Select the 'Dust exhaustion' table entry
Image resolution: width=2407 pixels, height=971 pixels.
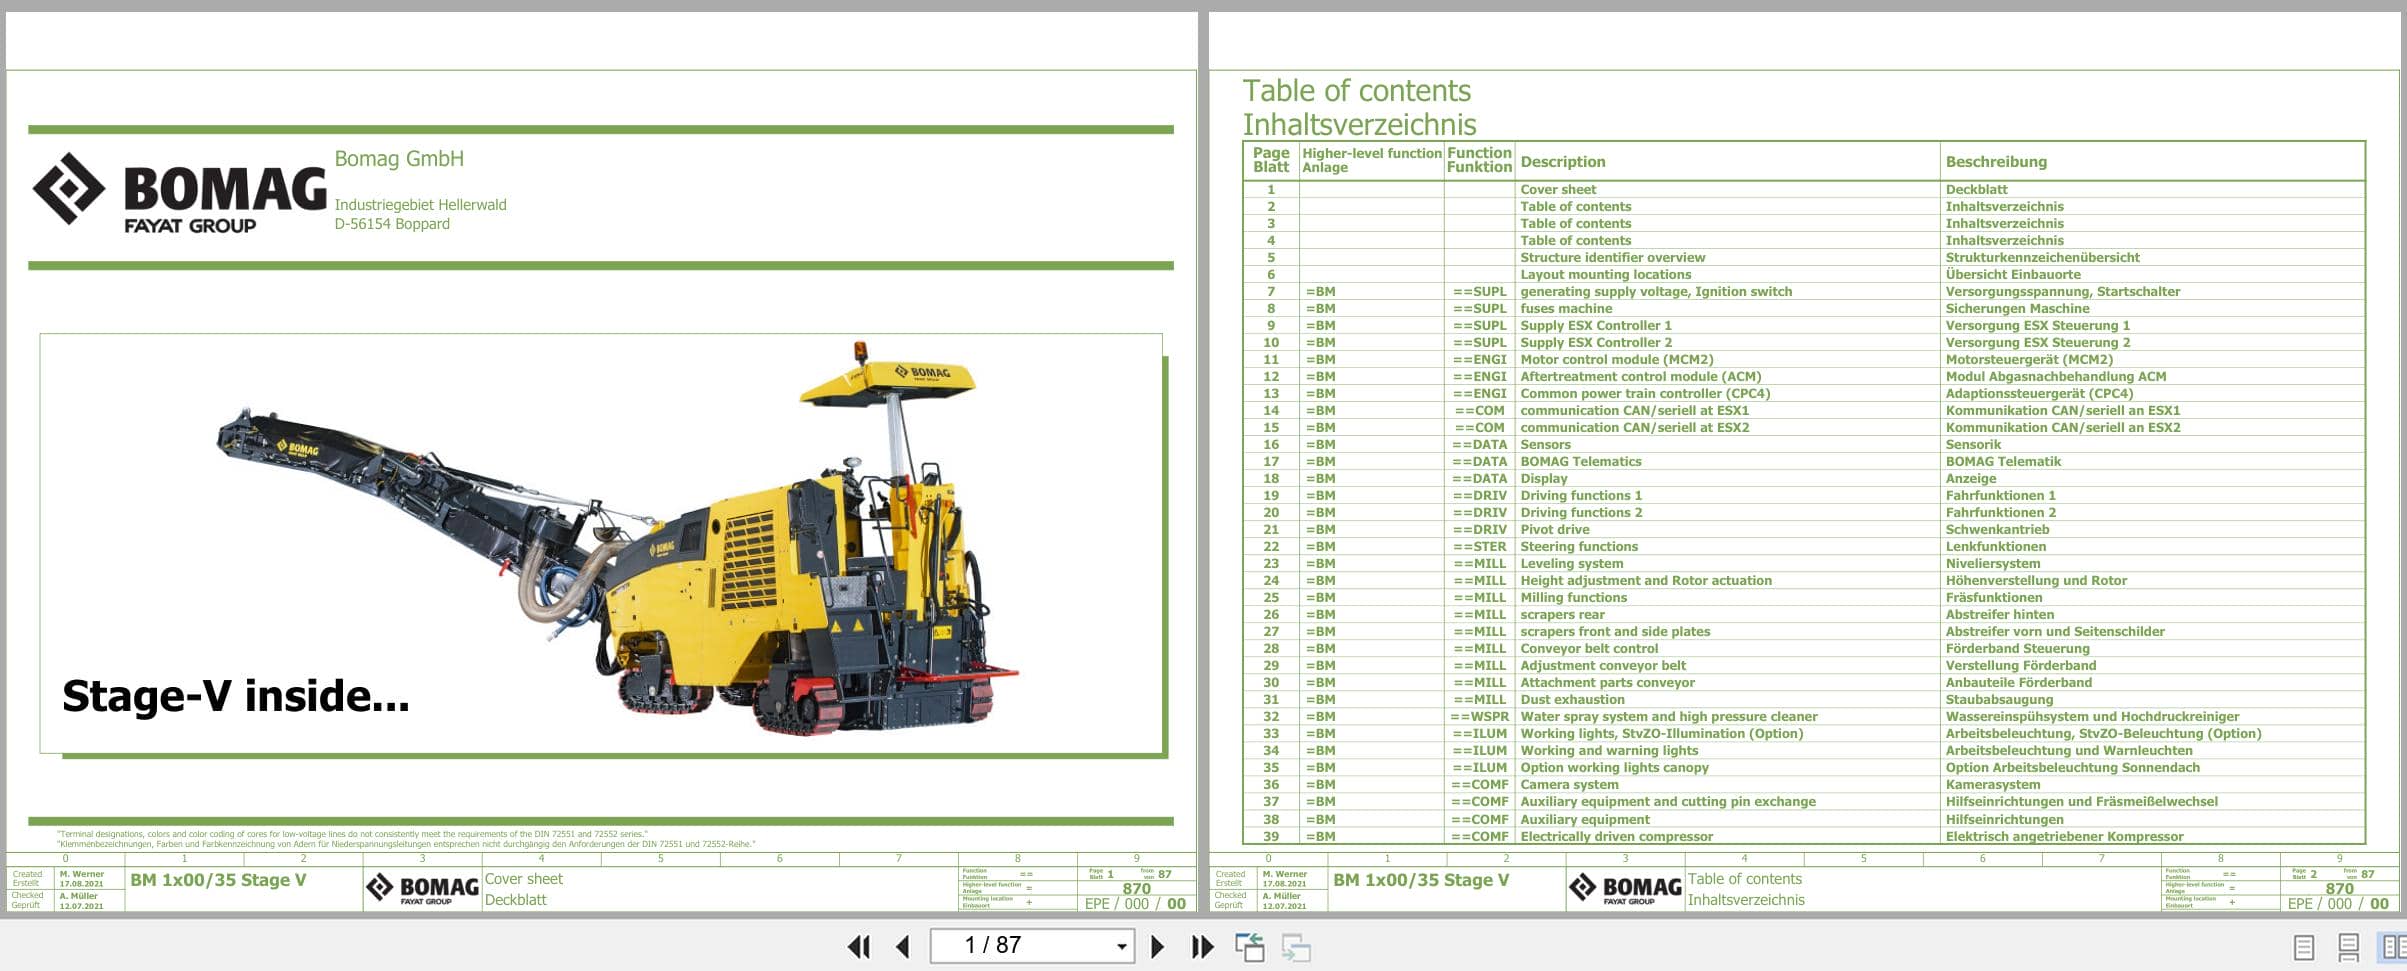click(x=1575, y=699)
